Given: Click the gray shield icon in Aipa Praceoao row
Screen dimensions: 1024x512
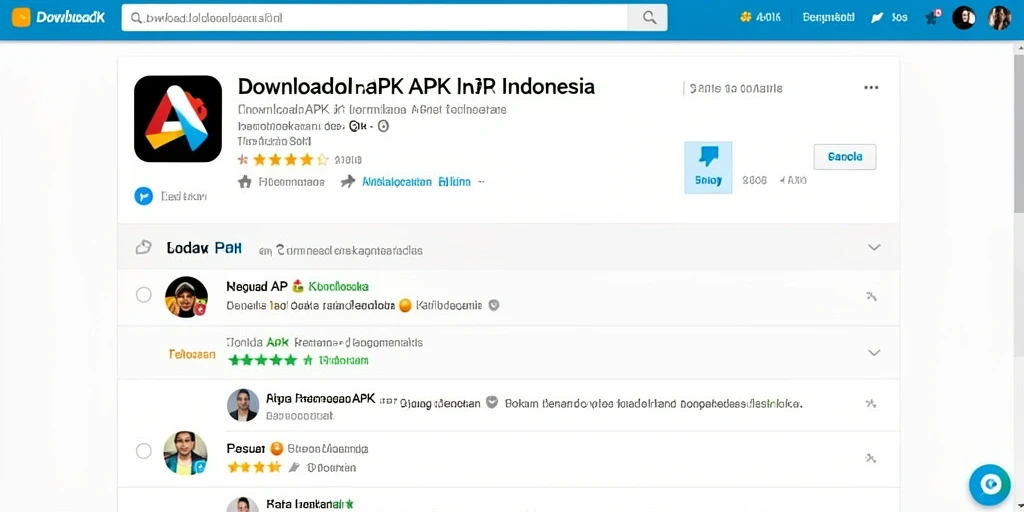Looking at the screenshot, I should 492,402.
